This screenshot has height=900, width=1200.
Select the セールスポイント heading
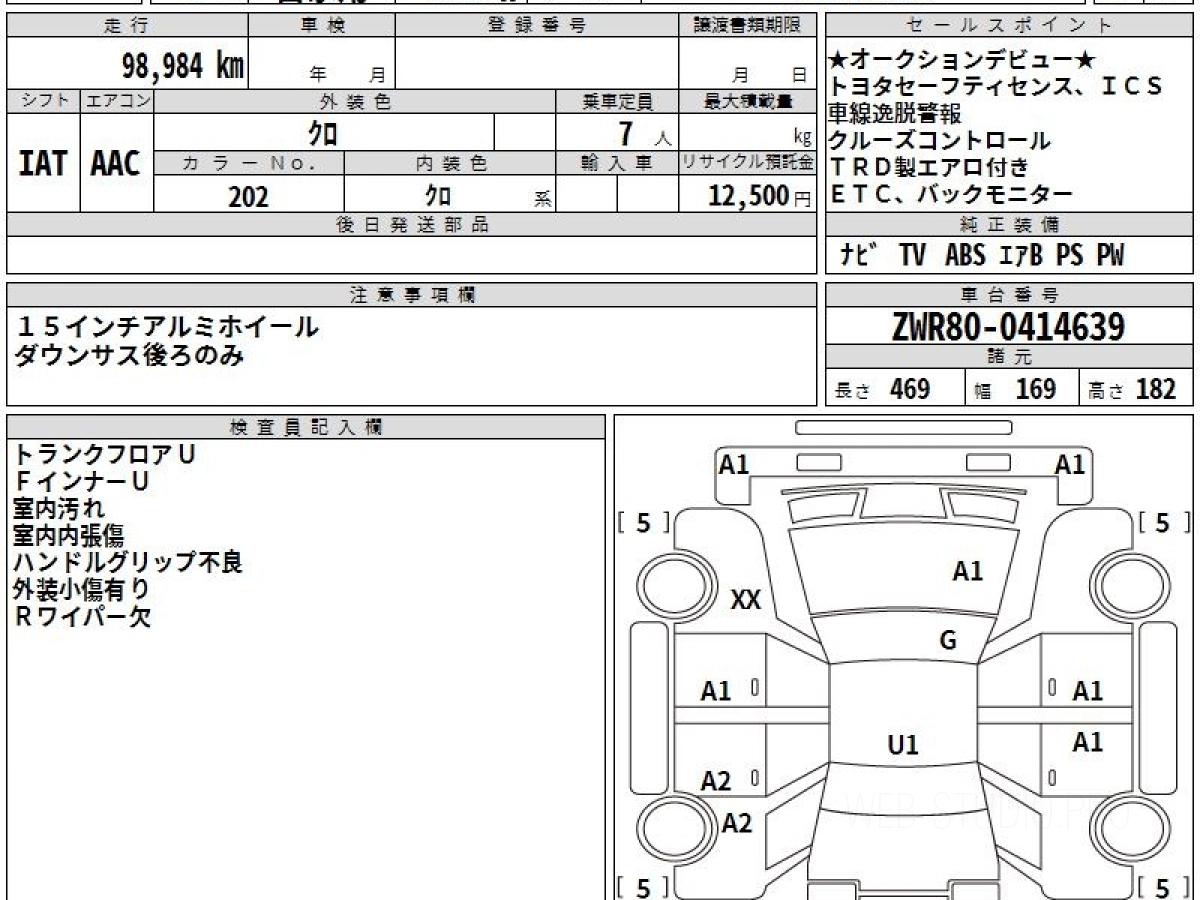click(x=1010, y=26)
